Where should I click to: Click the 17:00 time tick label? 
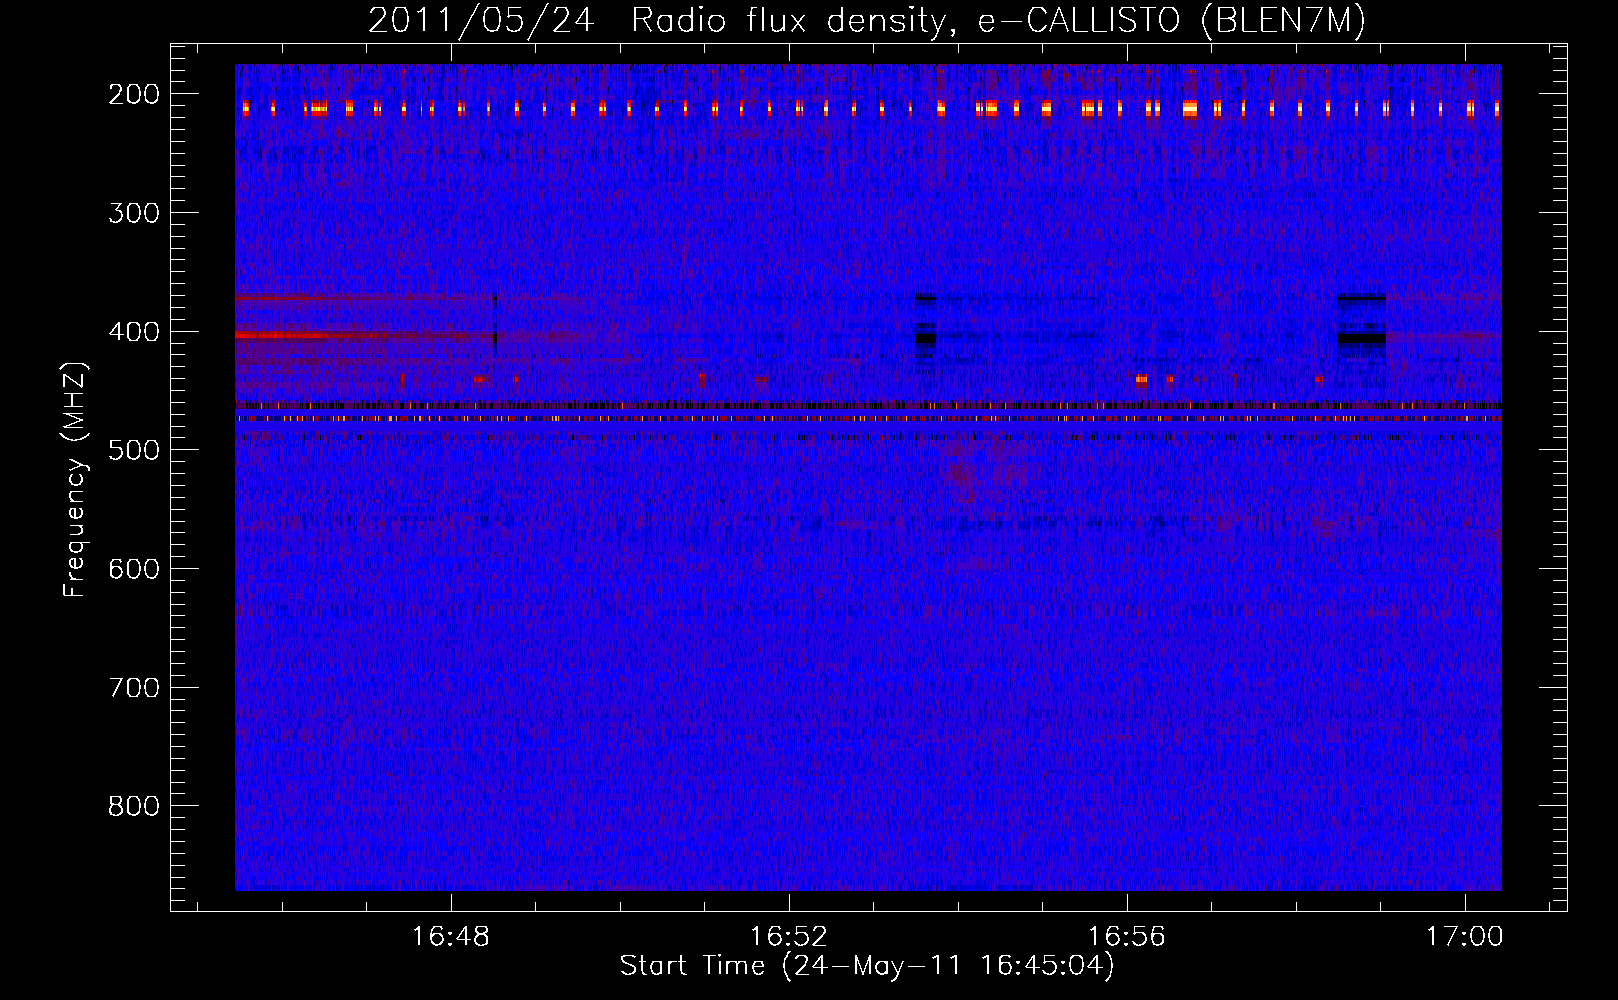(1465, 936)
